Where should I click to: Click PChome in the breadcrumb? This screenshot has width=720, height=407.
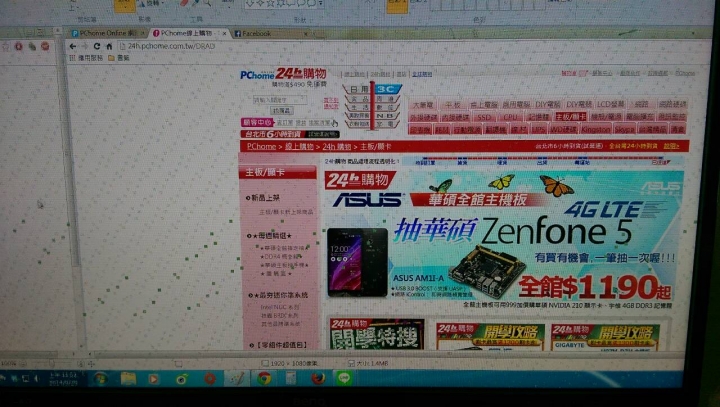[x=261, y=147]
